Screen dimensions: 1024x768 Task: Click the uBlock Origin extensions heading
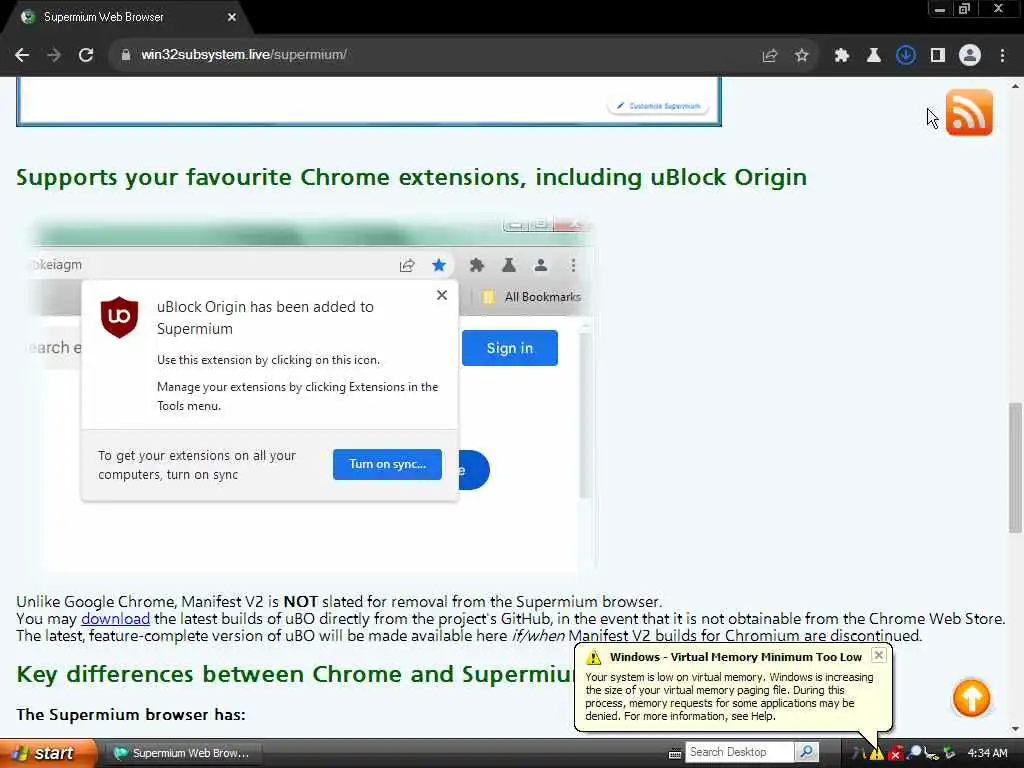411,178
